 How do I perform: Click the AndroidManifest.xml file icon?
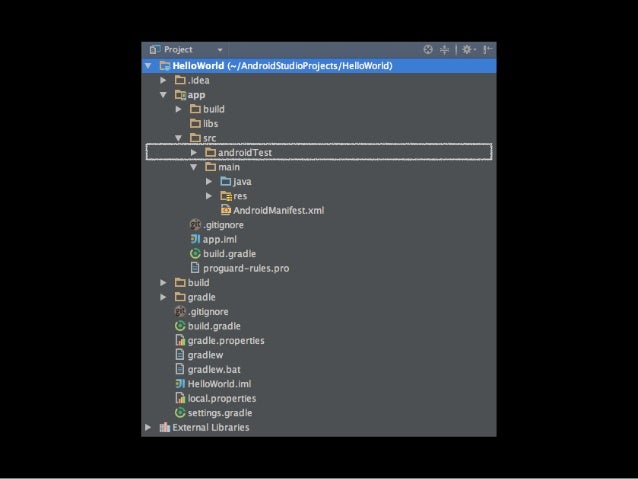click(x=226, y=210)
